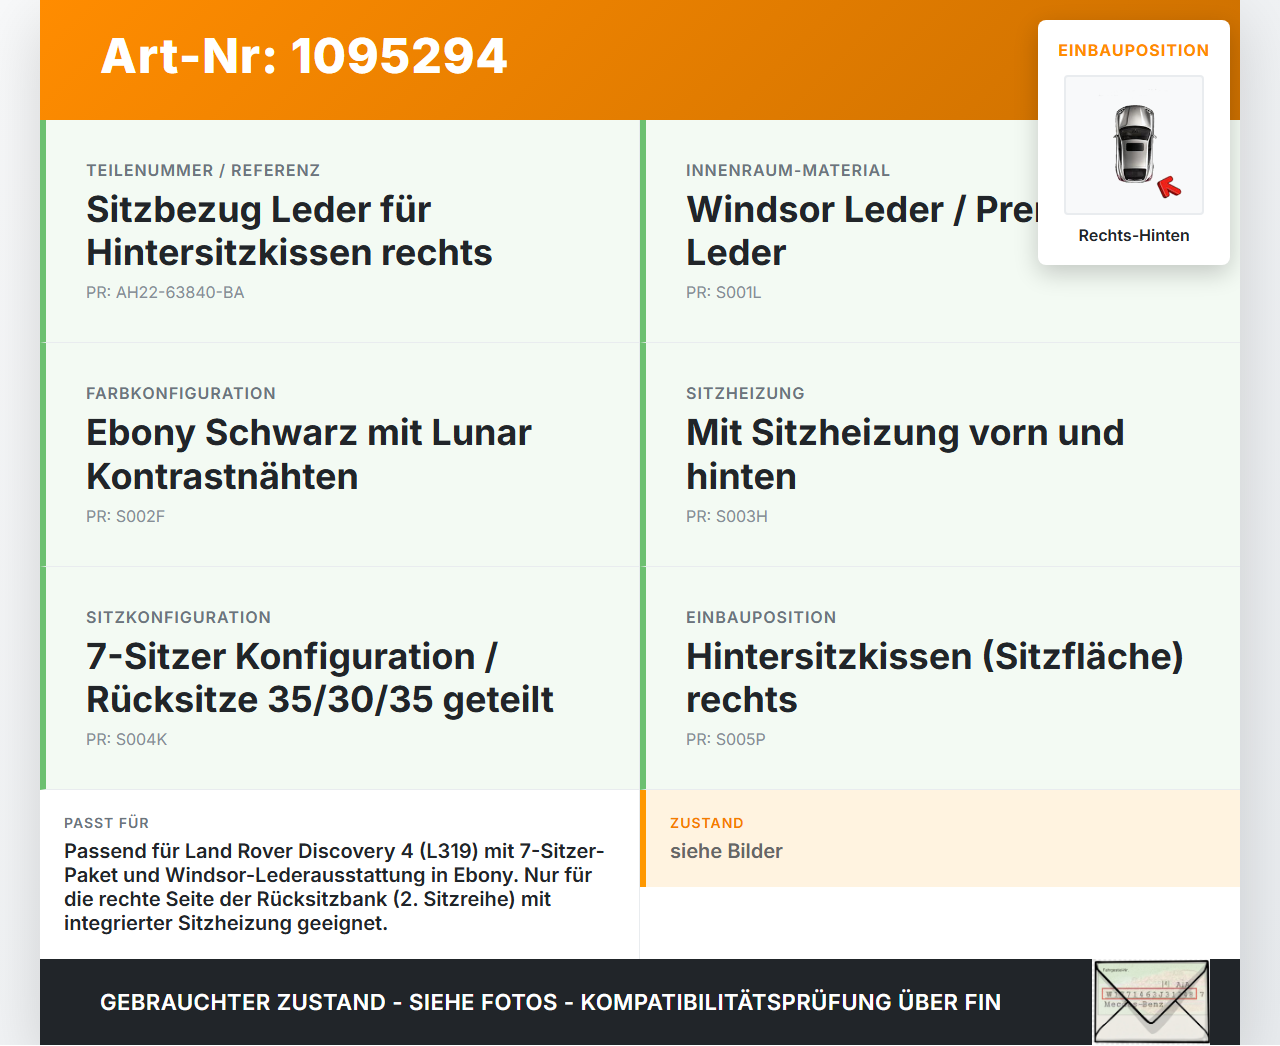Select the Land Rover Discovery 4 compatibility paragraph
This screenshot has width=1280, height=1046.
point(334,887)
